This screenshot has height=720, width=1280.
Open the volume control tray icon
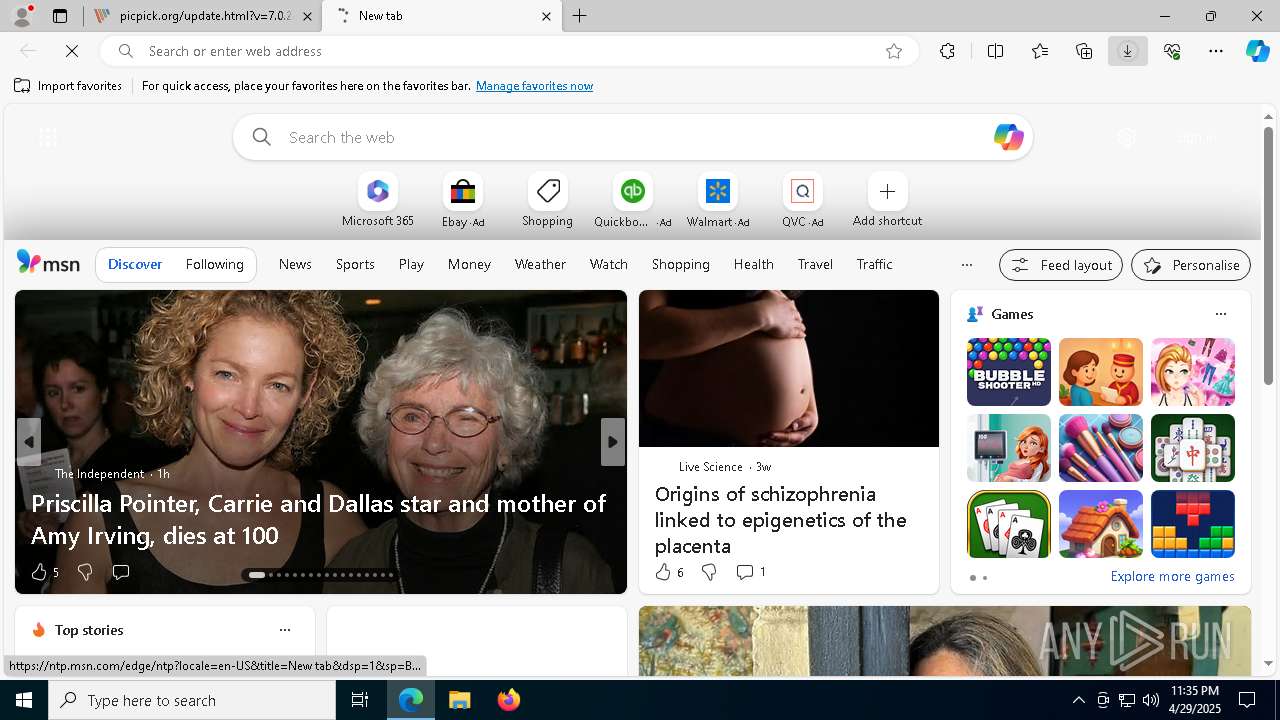point(1150,700)
